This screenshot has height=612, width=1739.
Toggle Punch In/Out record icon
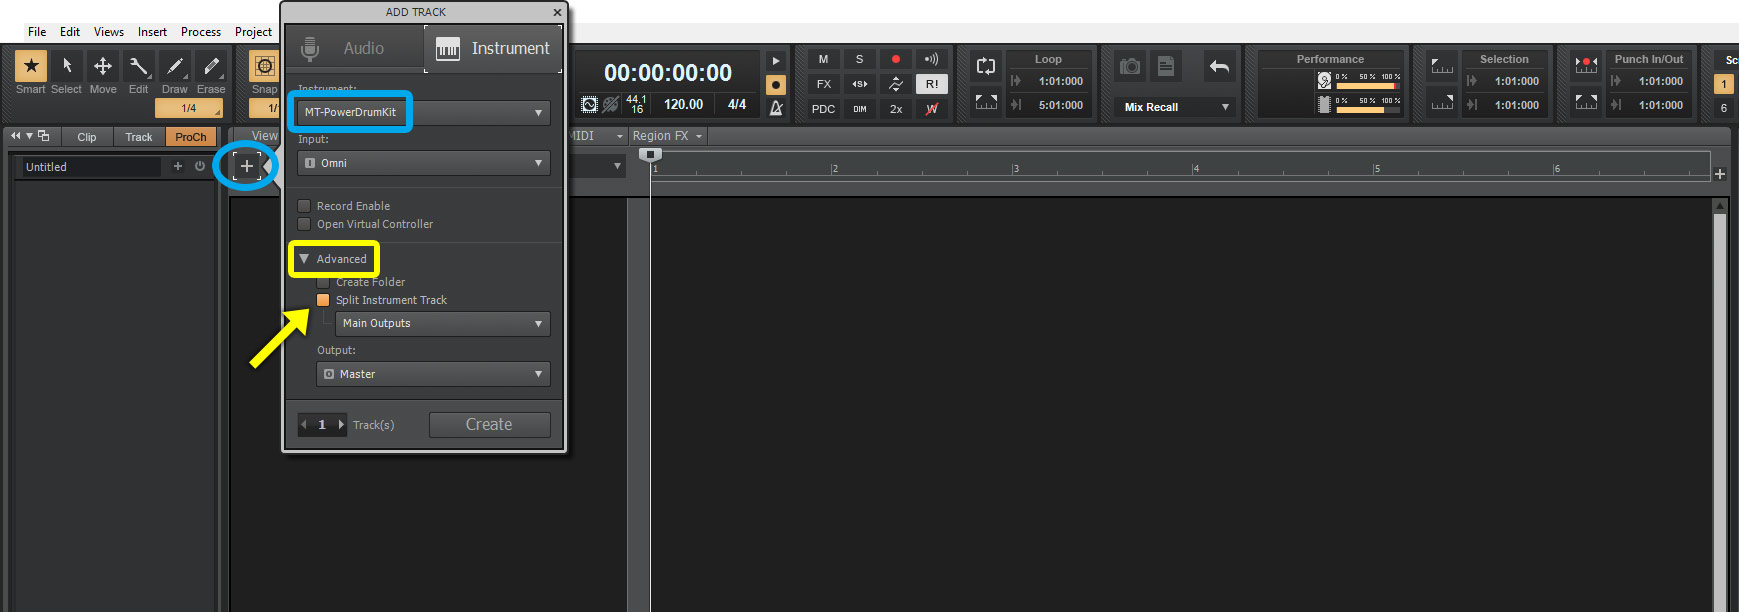[x=1585, y=66]
